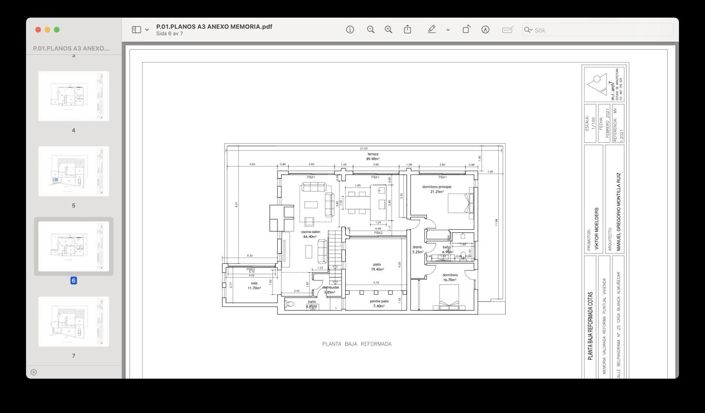Go to page 5 thumbnail
705x413 pixels.
73,171
